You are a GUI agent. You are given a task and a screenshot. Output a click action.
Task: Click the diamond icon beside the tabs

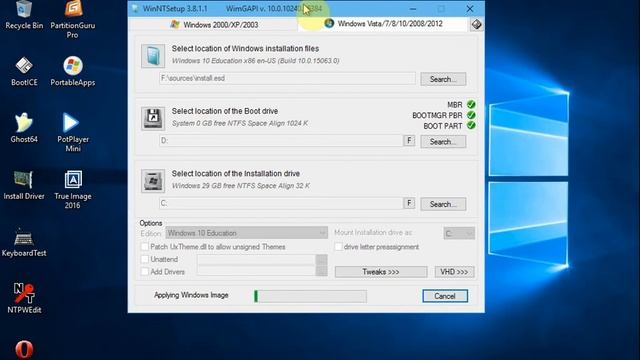[476, 24]
